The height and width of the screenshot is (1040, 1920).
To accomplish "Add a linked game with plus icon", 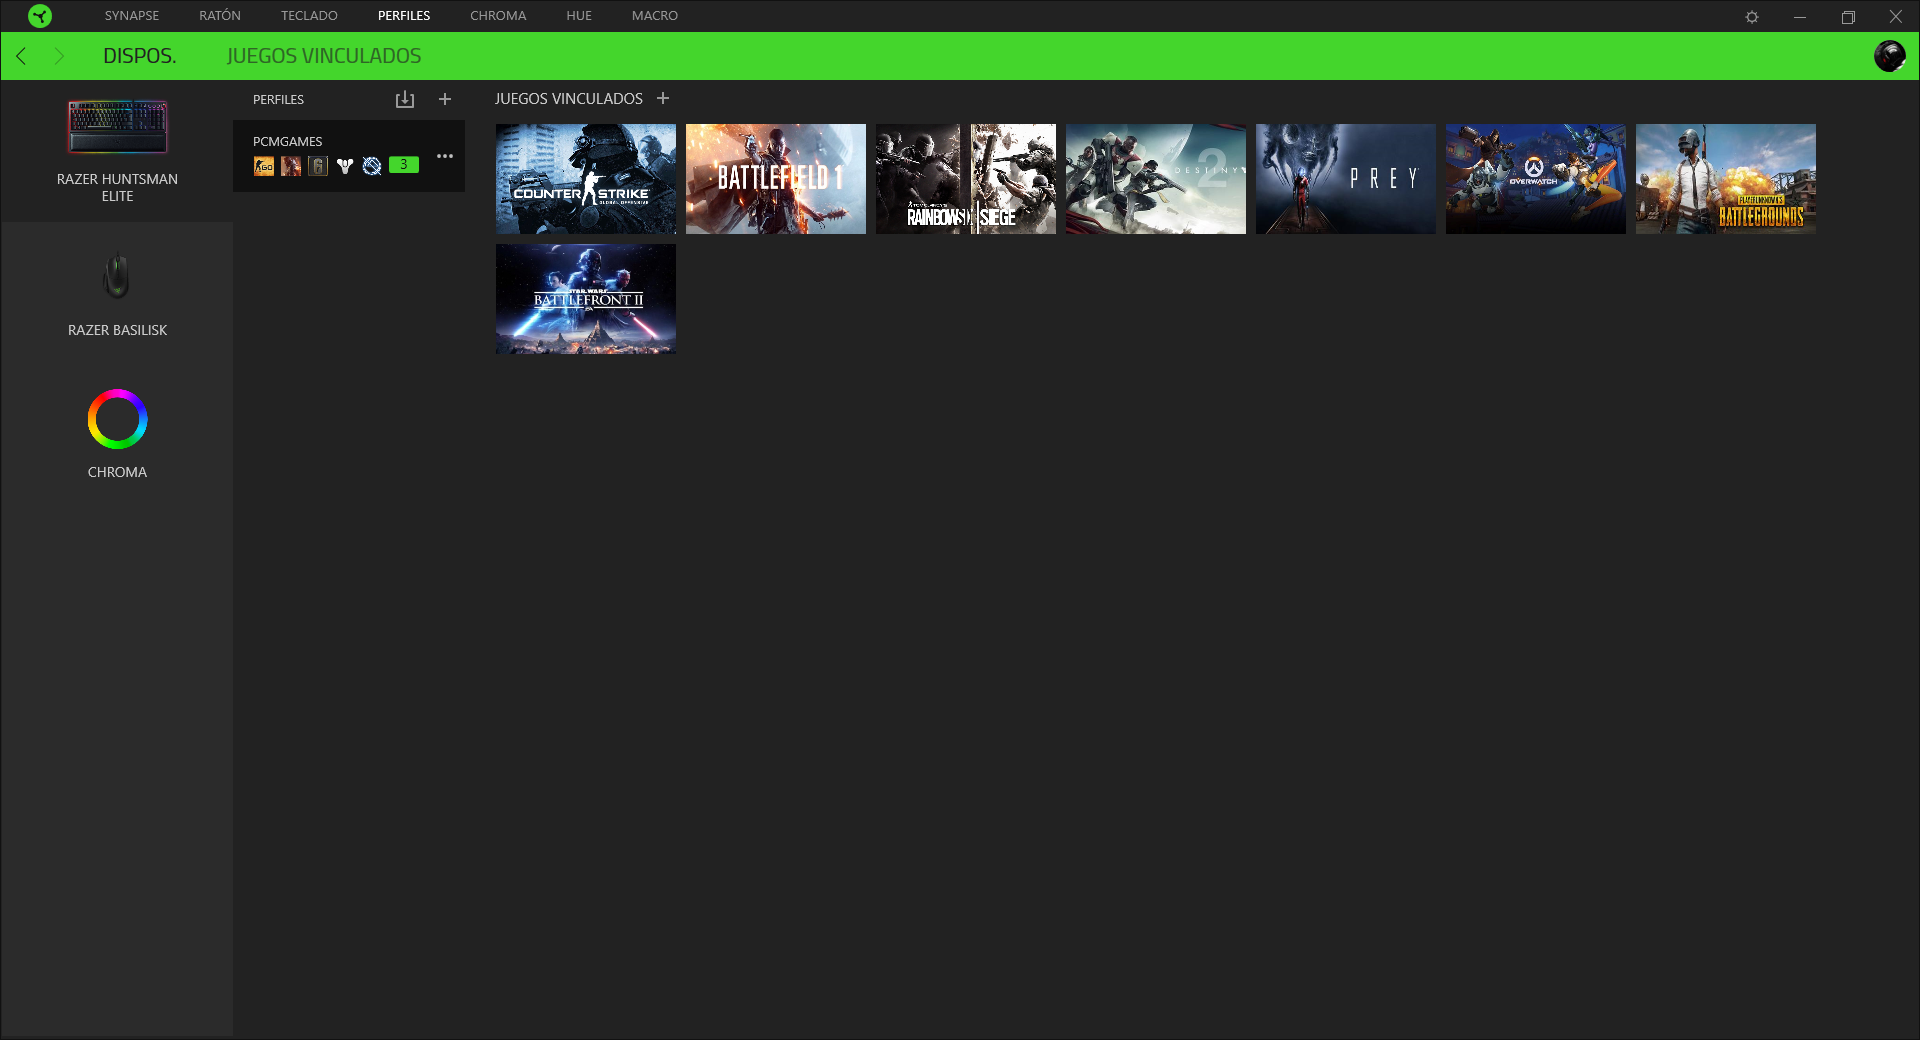I will (663, 98).
